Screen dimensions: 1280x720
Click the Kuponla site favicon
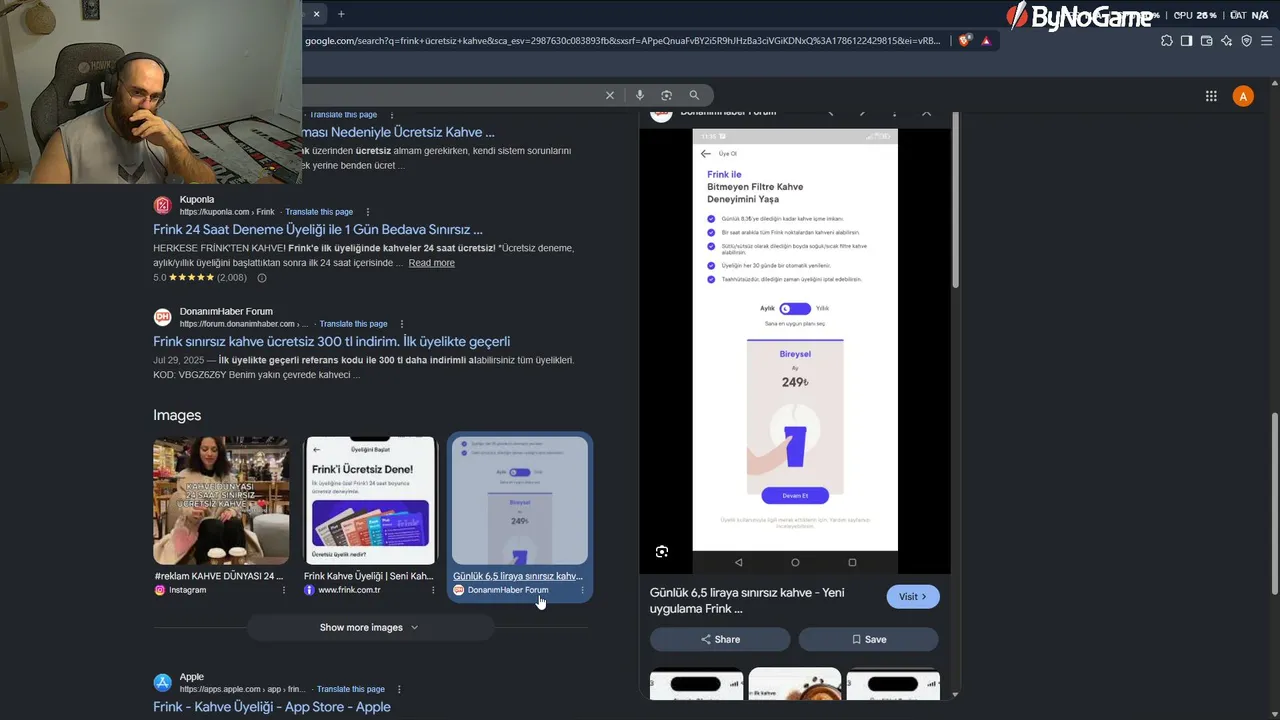162,205
